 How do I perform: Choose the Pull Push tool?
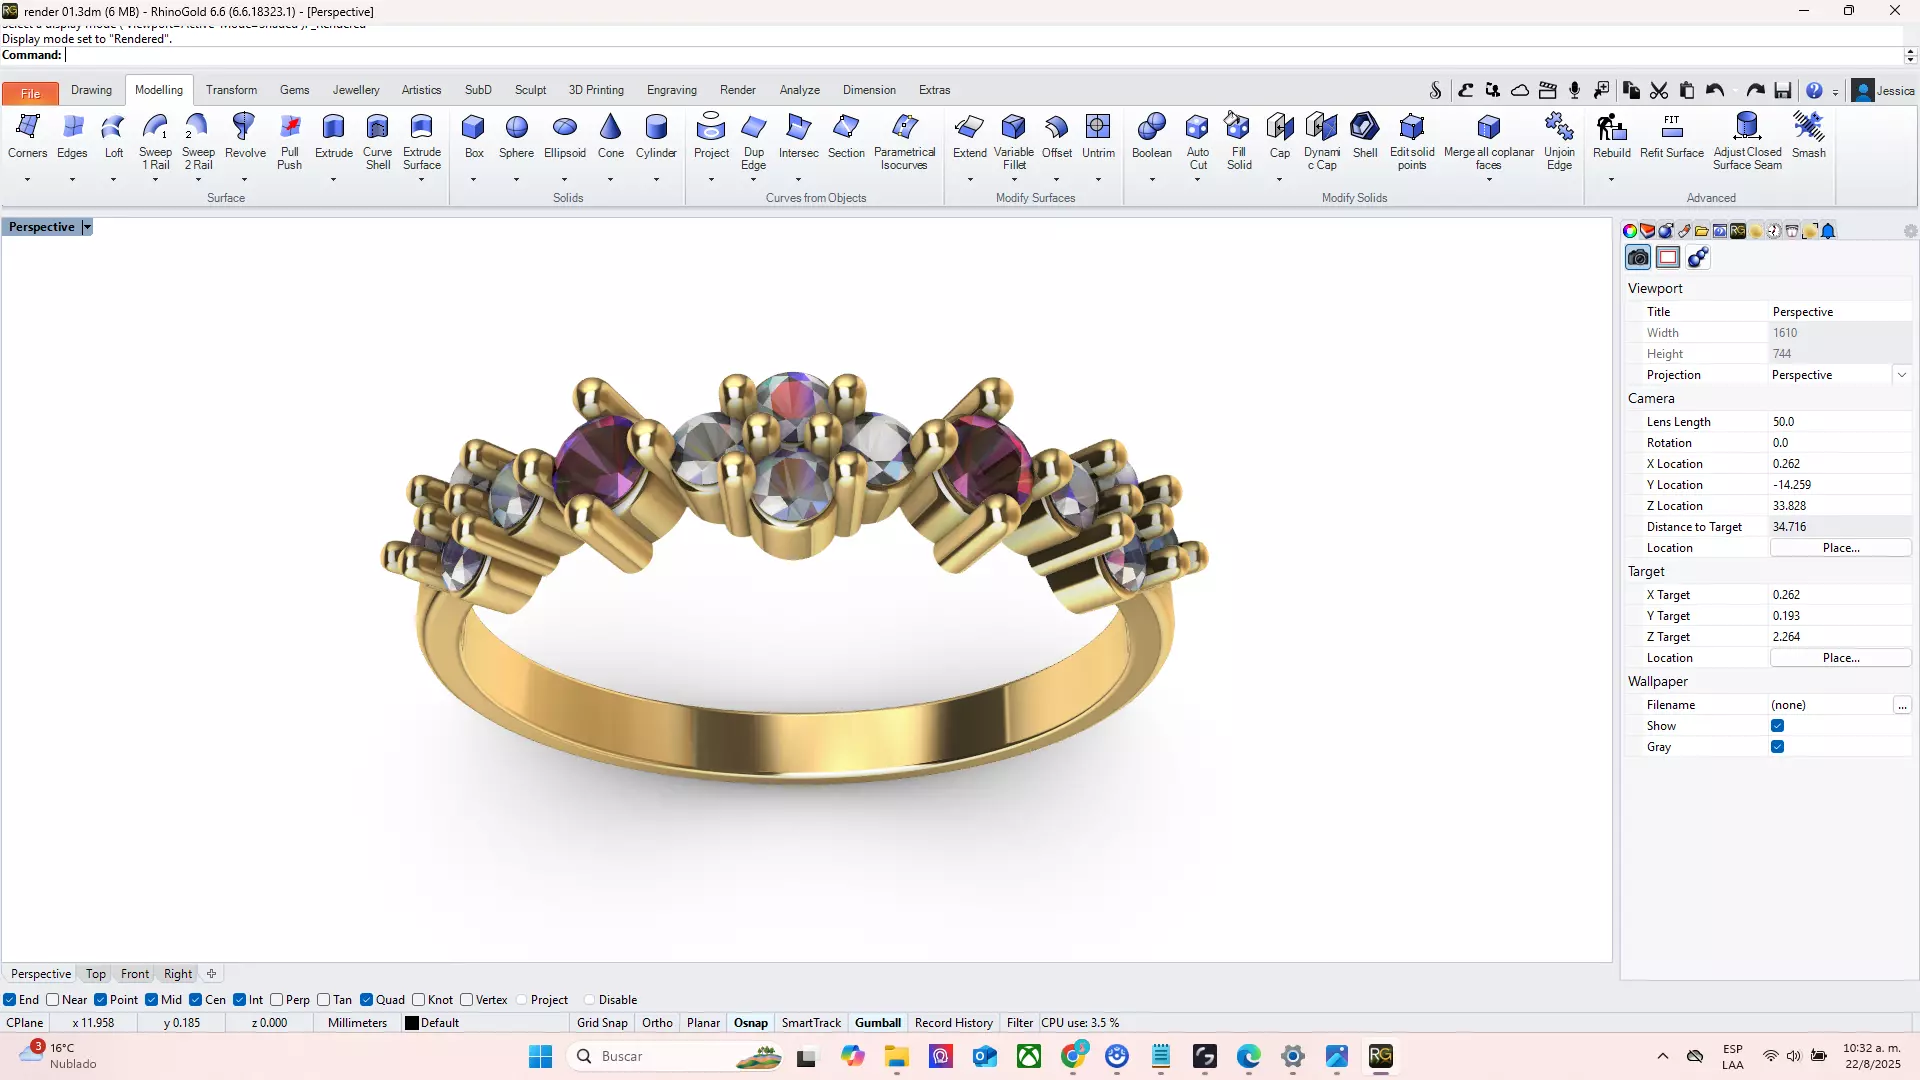(x=289, y=140)
